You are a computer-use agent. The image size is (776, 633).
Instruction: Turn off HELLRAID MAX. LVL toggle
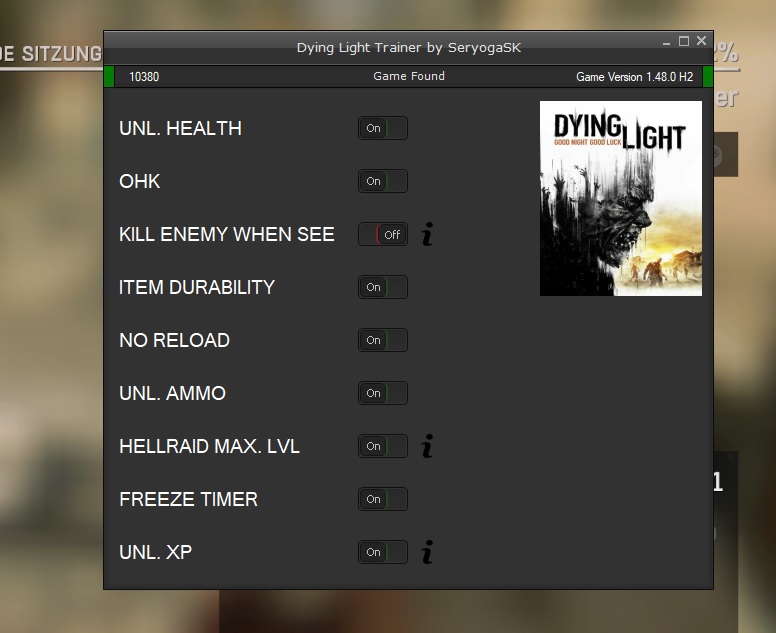[x=383, y=447]
